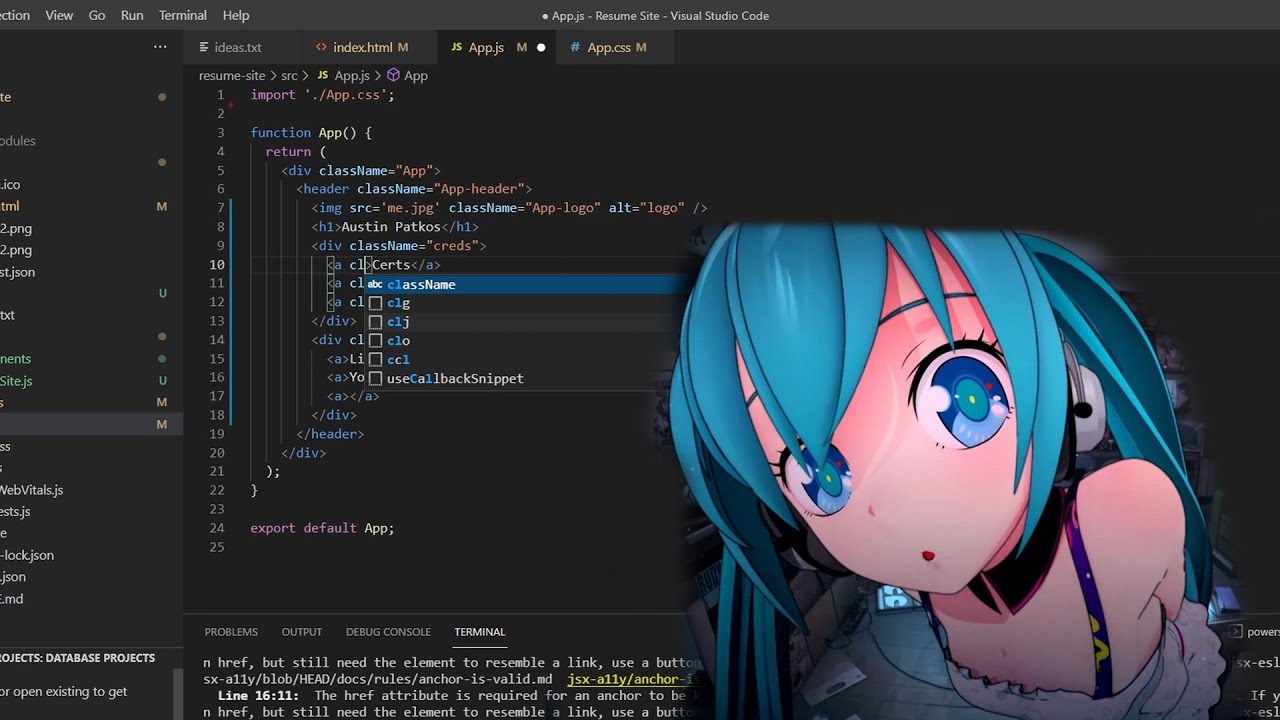Switch to the ideas.txt tab
The image size is (1280, 720).
pos(237,47)
